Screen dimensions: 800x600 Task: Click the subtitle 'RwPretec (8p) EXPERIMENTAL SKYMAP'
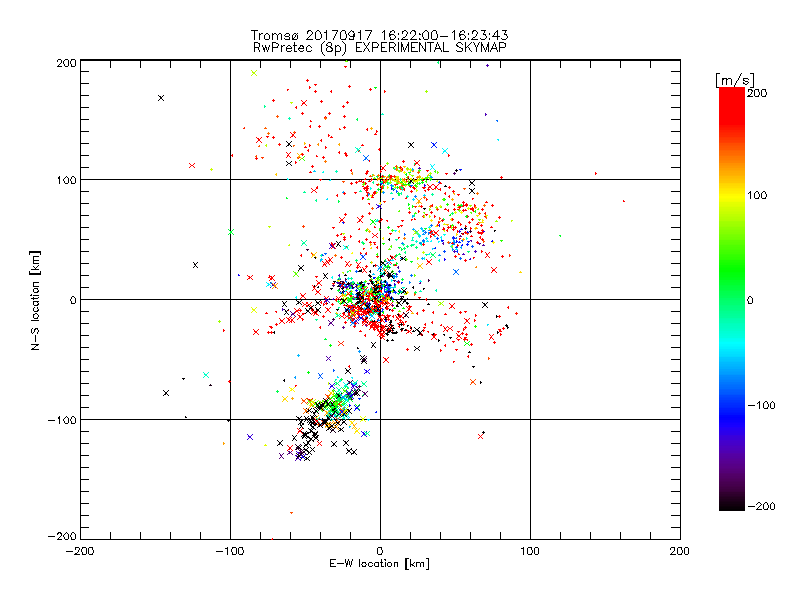tap(380, 48)
